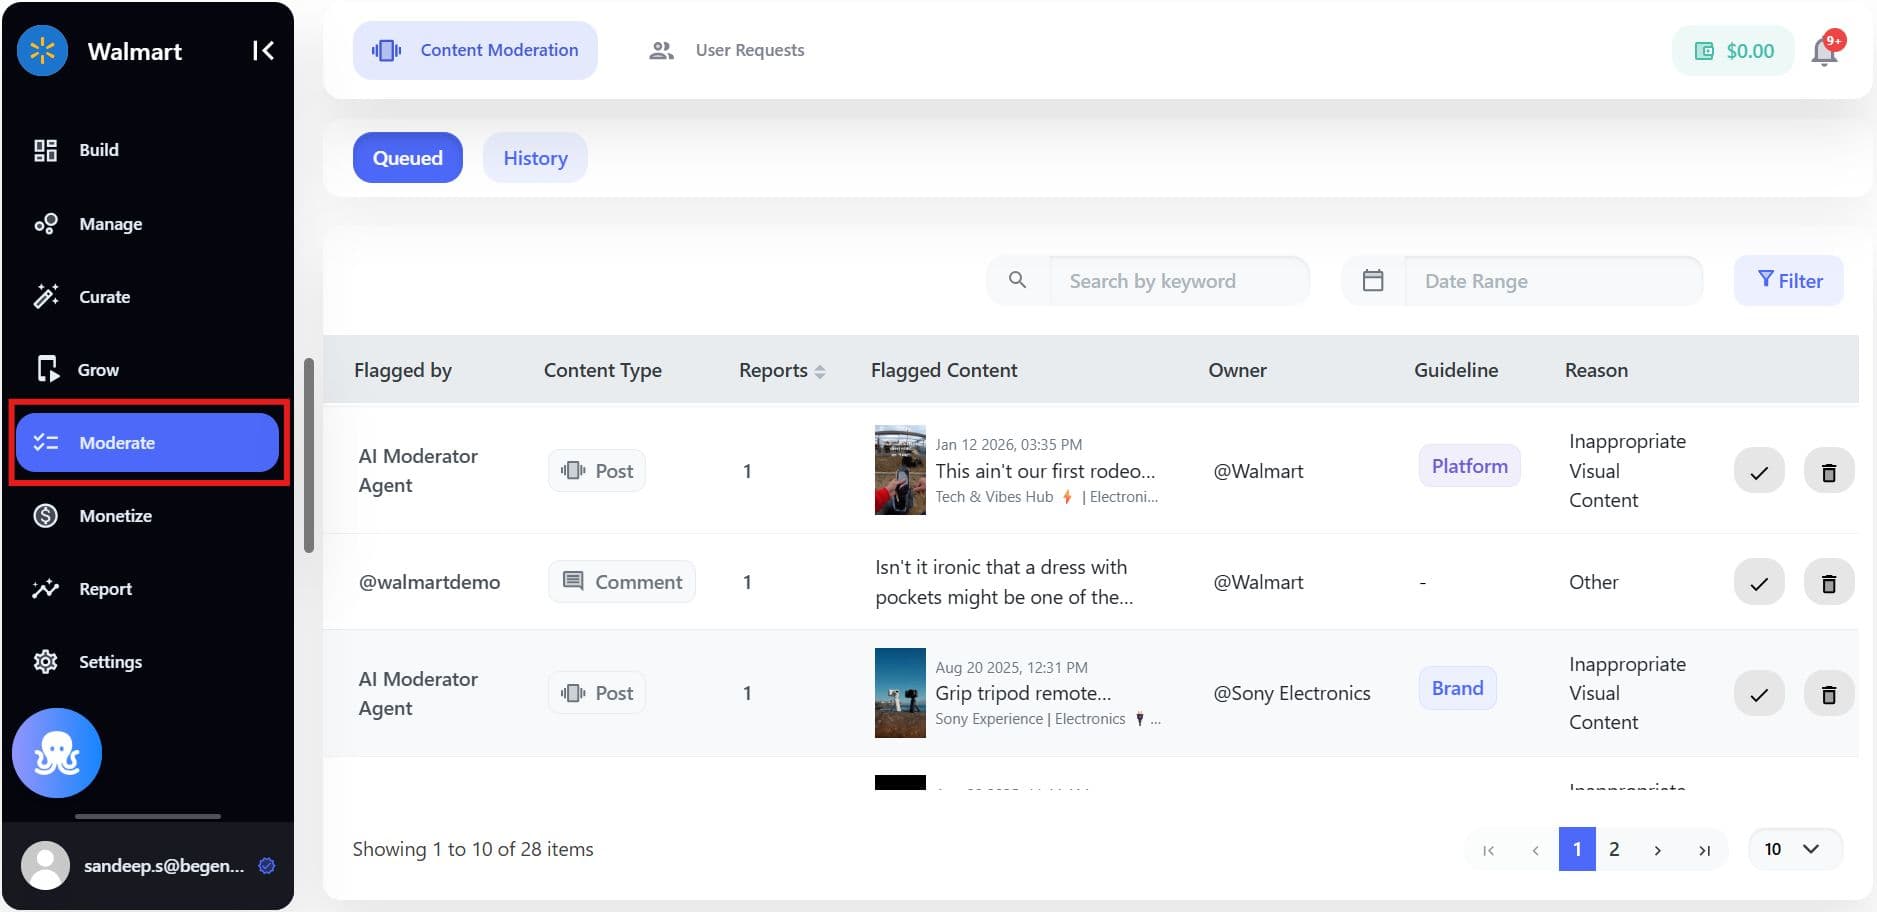The width and height of the screenshot is (1877, 912).
Task: Collapse the sidebar with the arrow icon
Action: [x=263, y=51]
